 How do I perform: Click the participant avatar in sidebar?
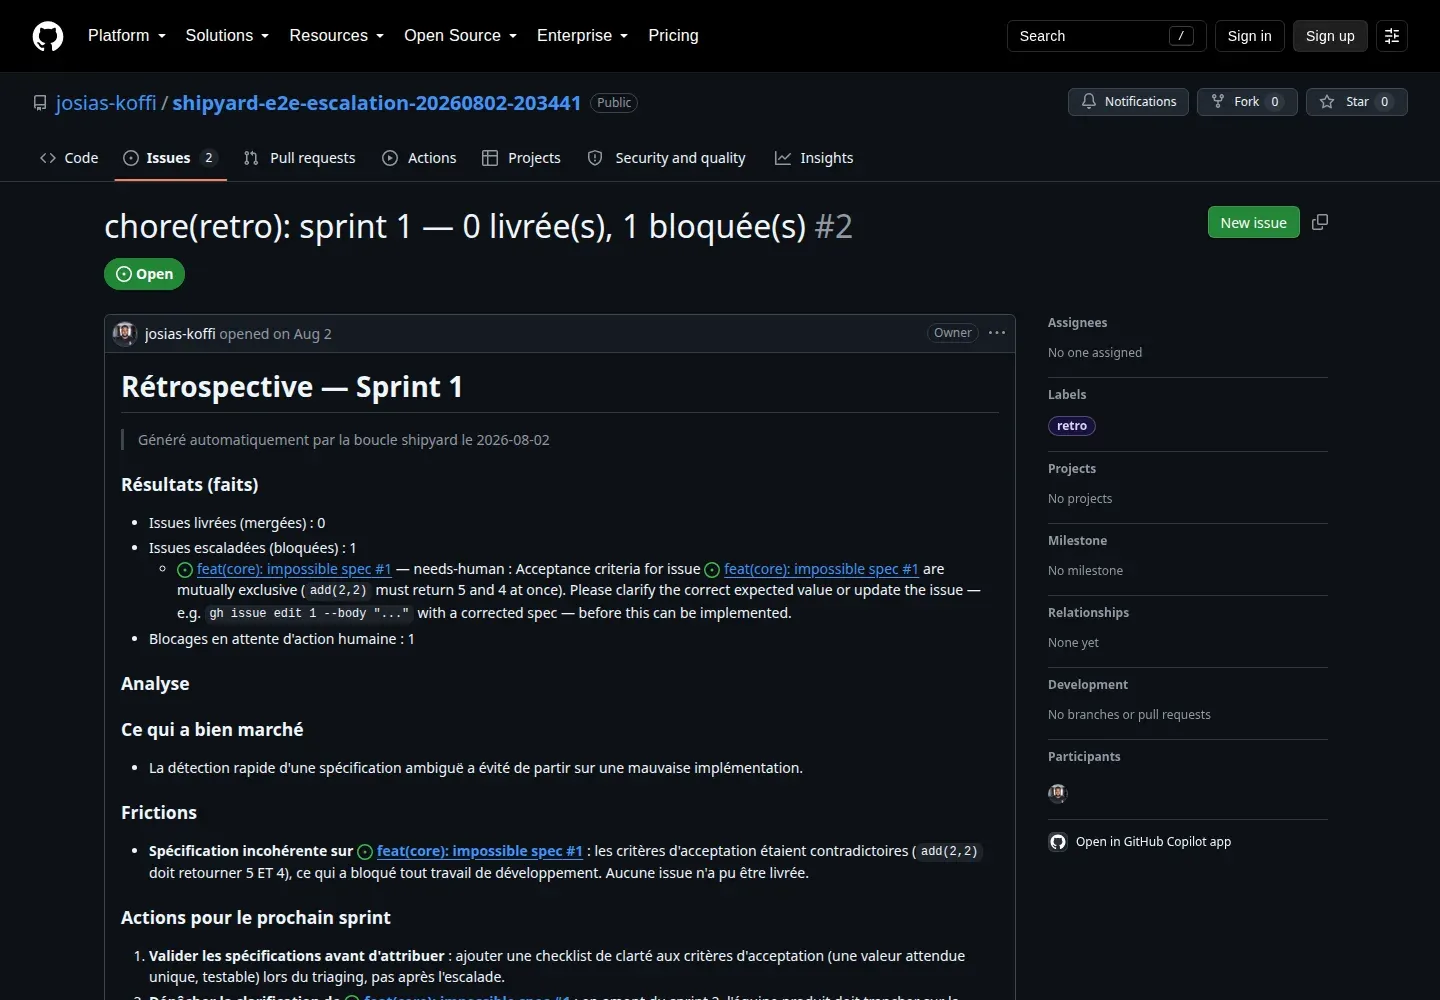1058,794
